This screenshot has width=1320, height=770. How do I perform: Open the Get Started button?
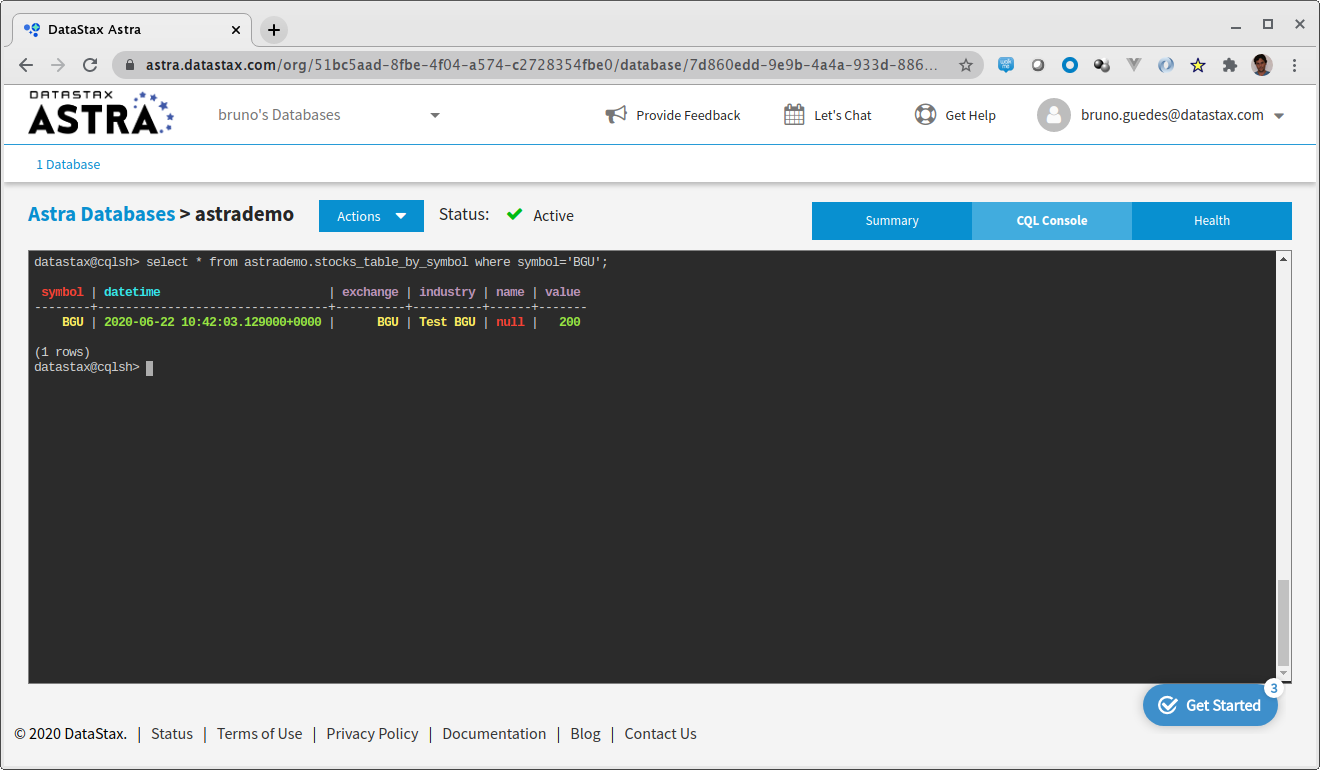click(1210, 705)
